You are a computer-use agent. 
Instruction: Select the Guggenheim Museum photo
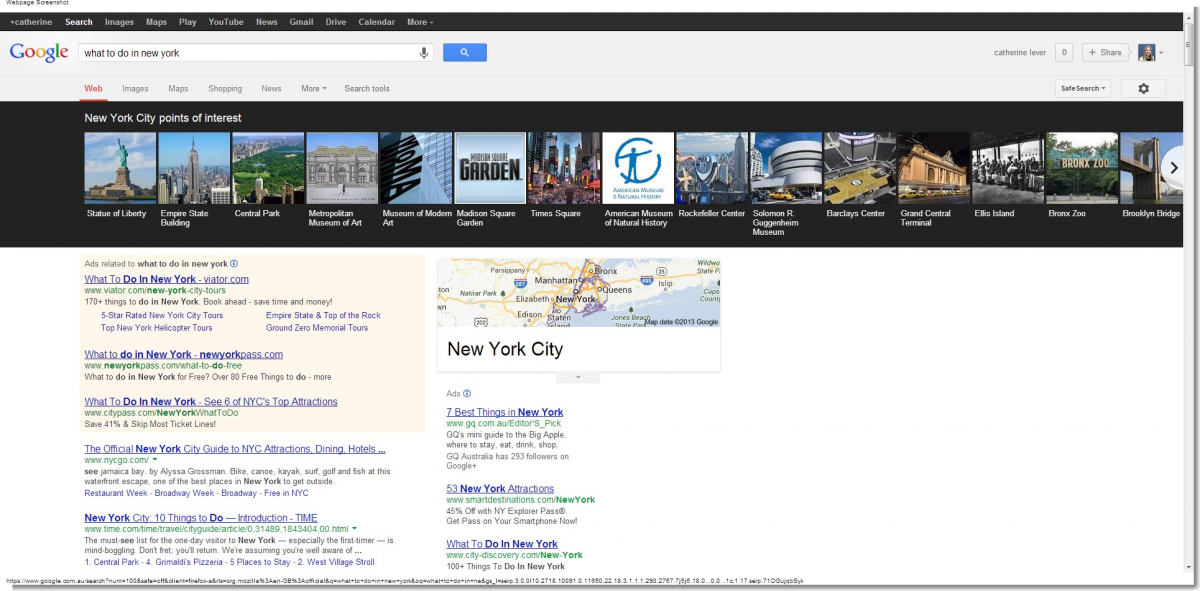click(786, 168)
